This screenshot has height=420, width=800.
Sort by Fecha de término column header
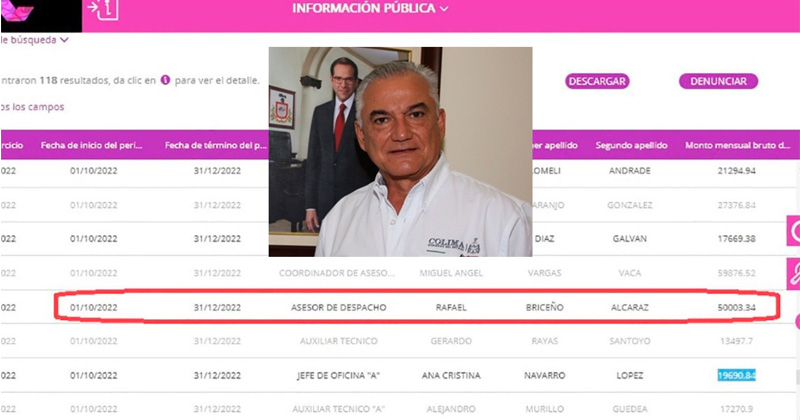coord(216,145)
